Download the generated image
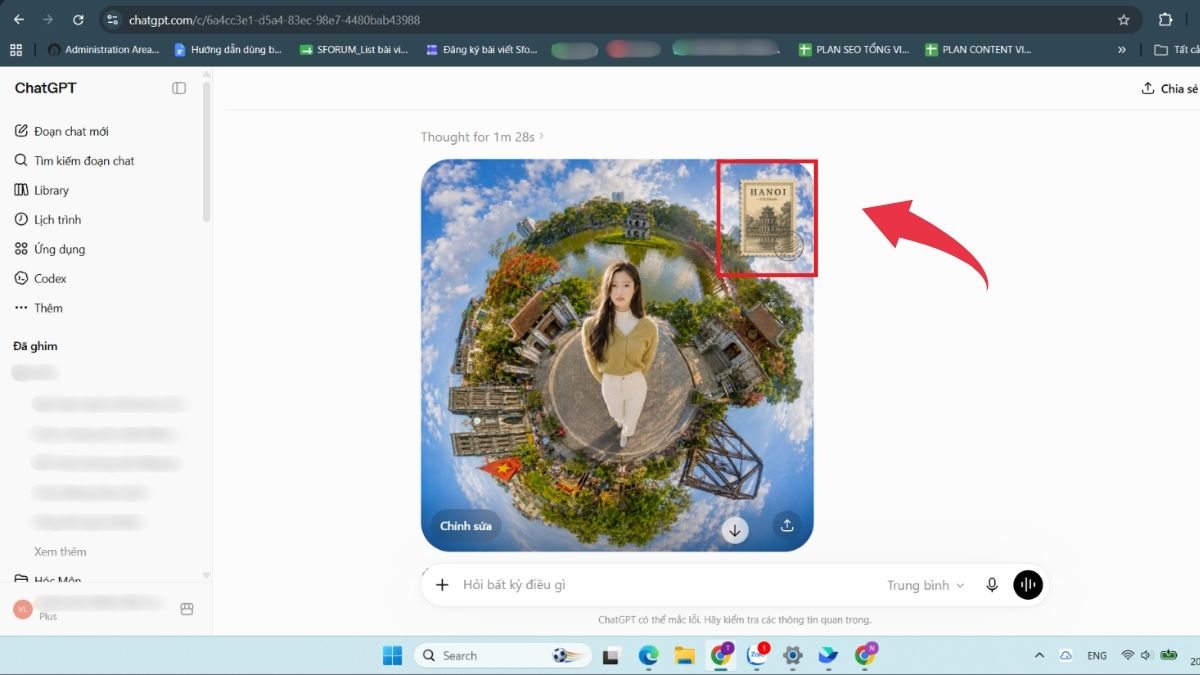Image resolution: width=1200 pixels, height=675 pixels. click(735, 531)
